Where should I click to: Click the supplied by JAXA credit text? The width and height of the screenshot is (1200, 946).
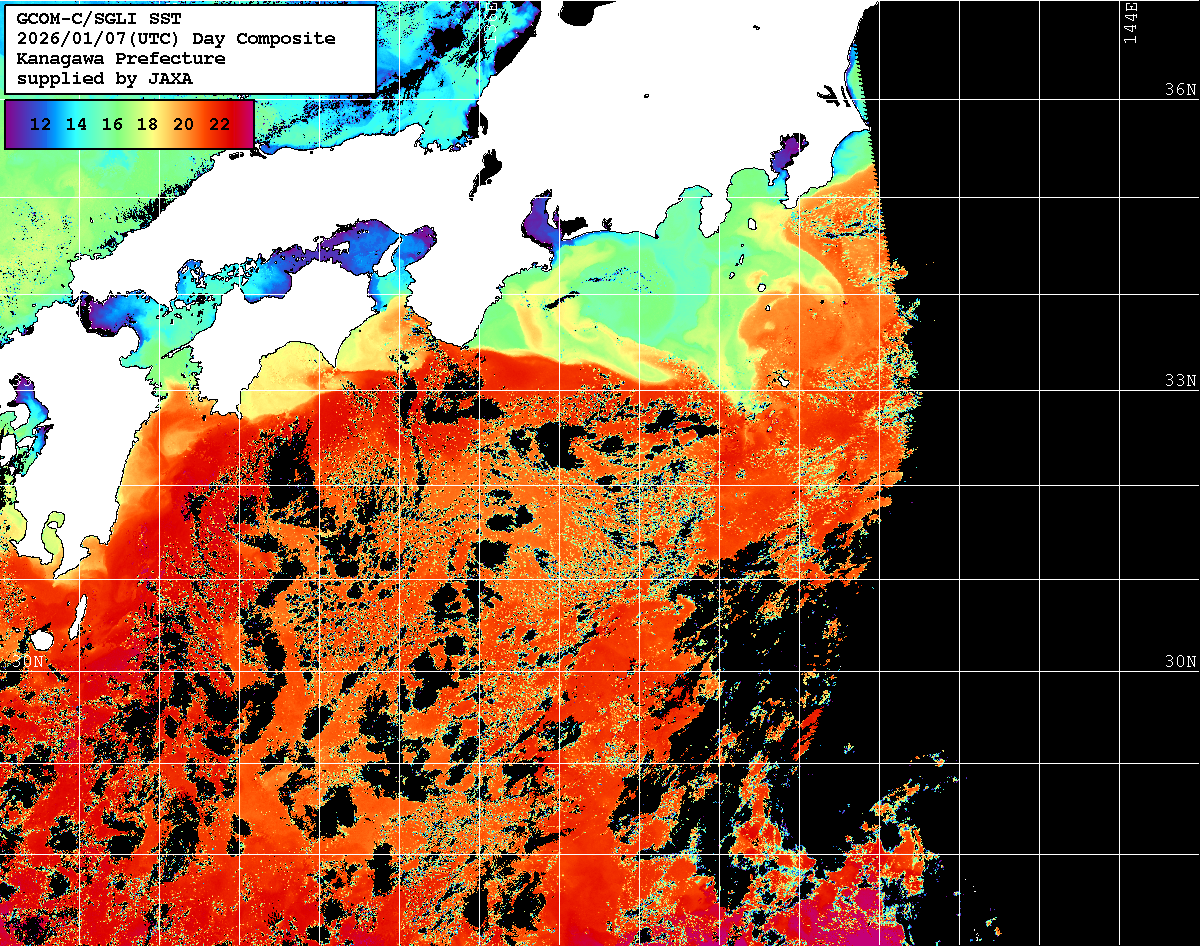click(105, 79)
